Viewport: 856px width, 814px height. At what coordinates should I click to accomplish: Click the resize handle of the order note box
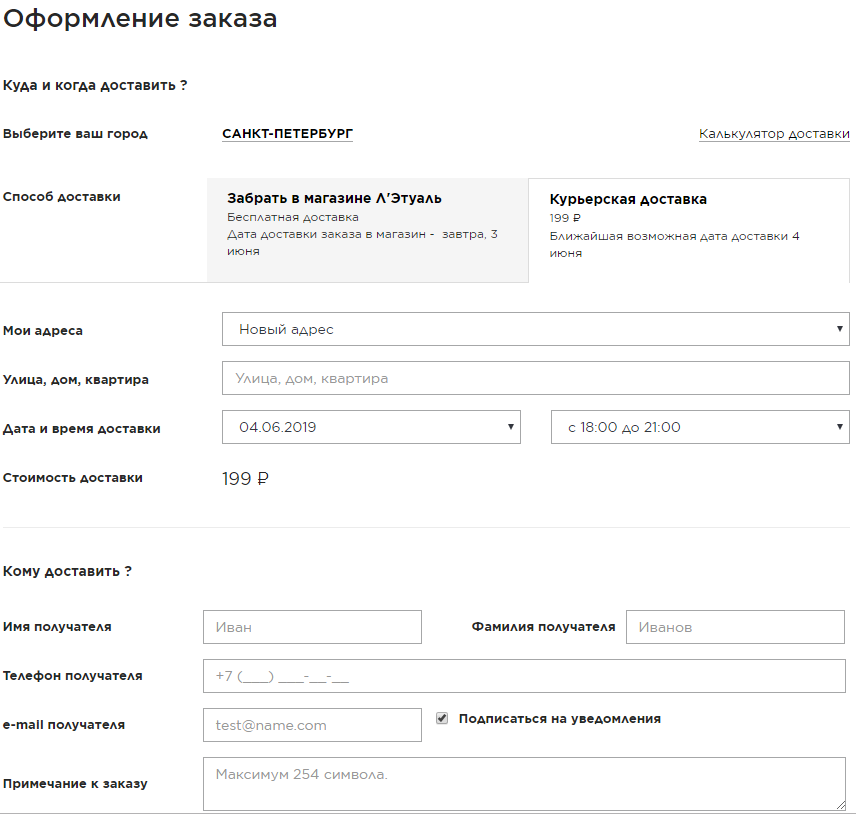point(840,804)
